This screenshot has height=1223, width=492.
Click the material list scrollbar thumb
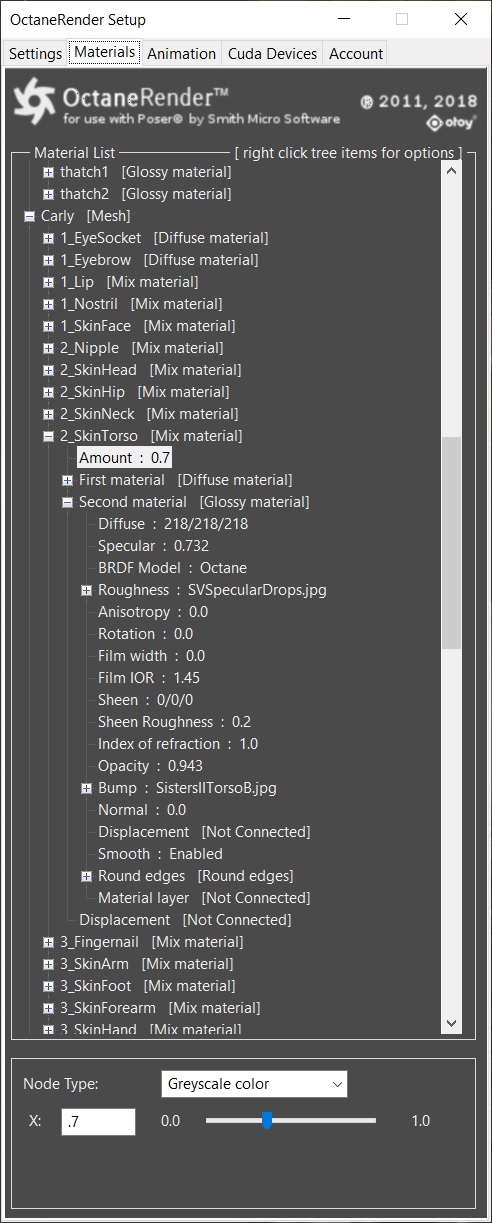click(451, 543)
